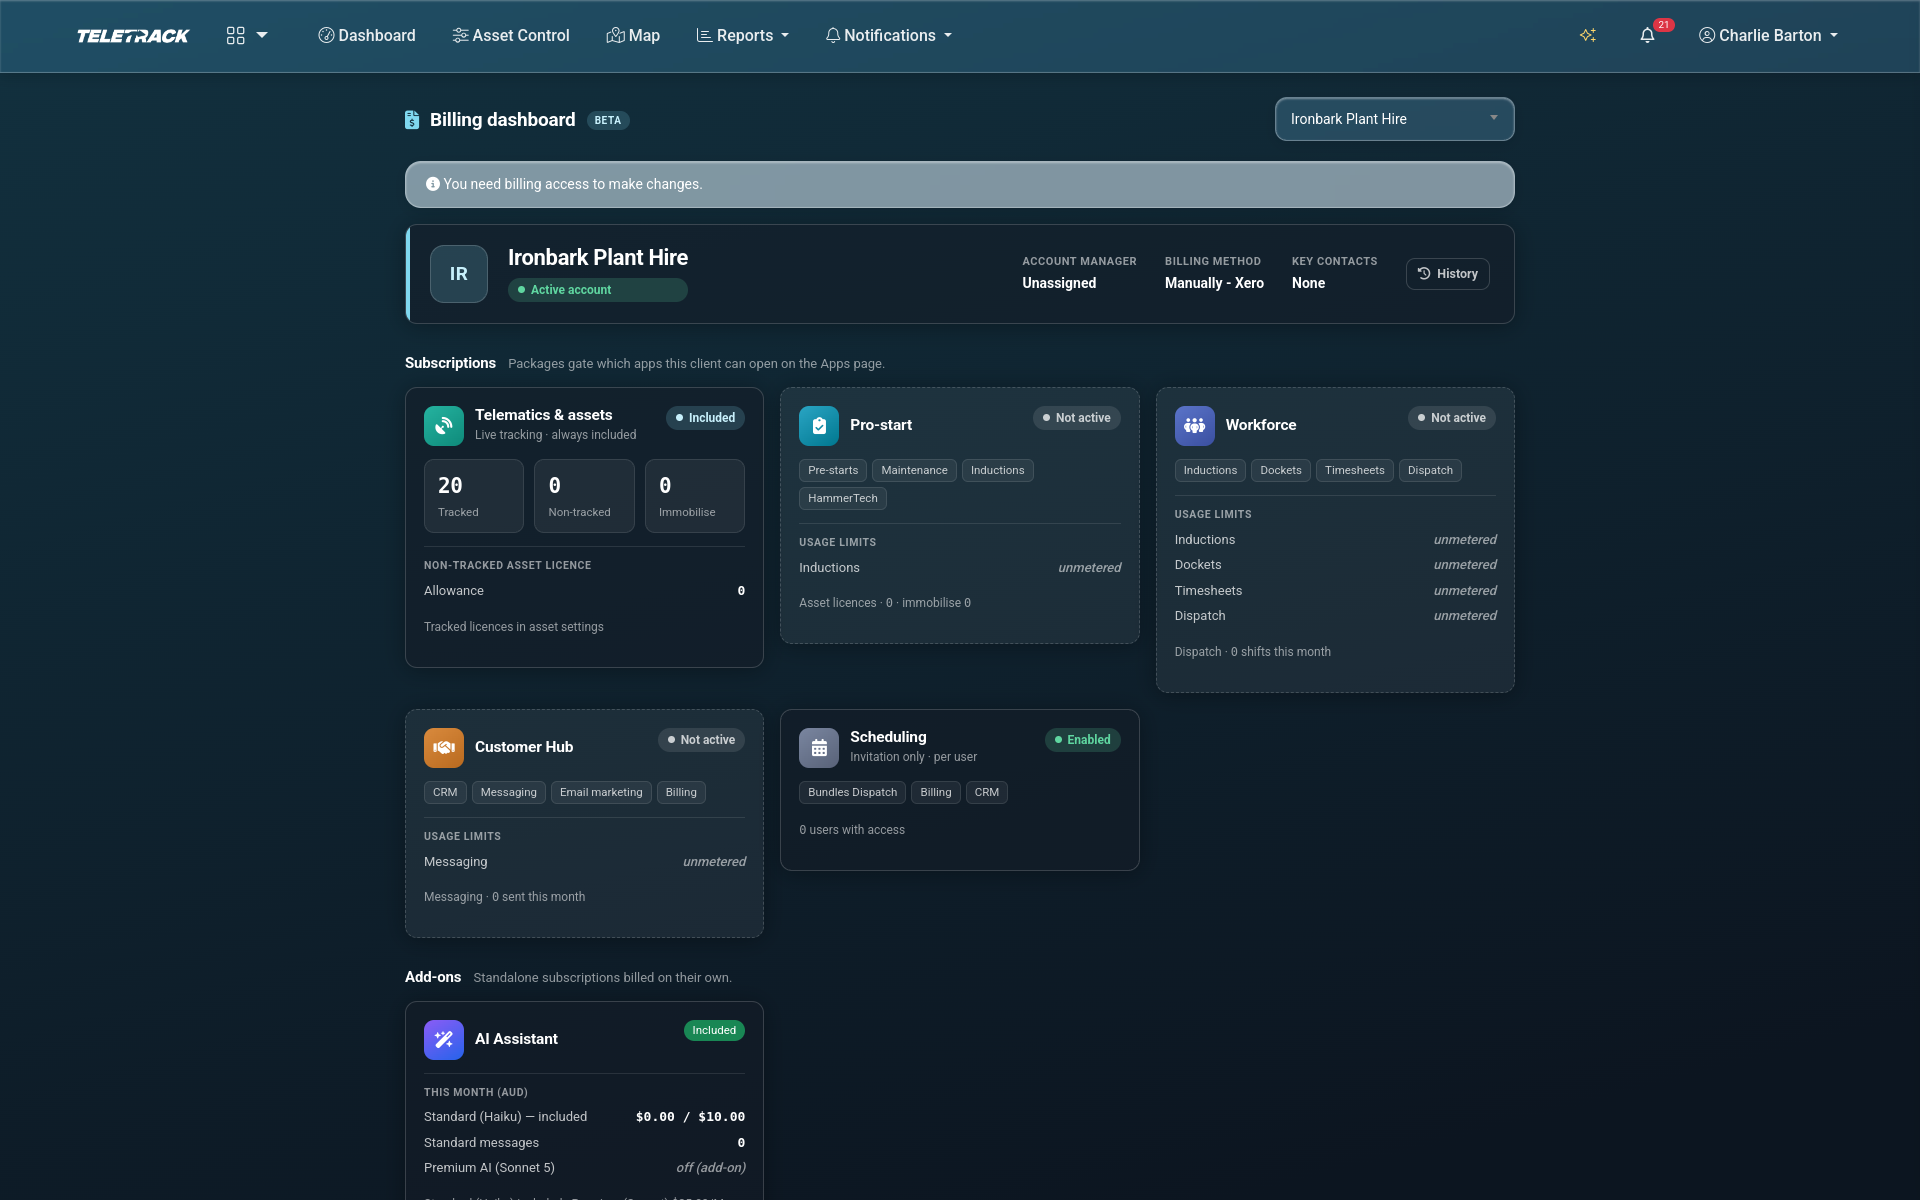Click the Reports chart icon
Screen dimensions: 1920x1200
coord(704,35)
